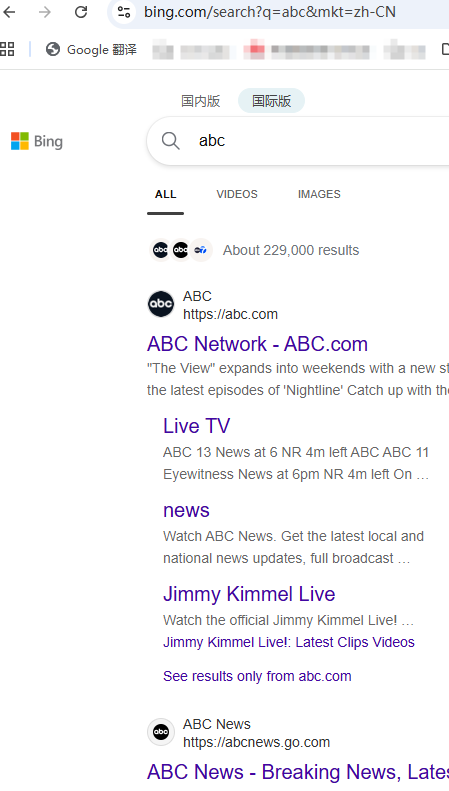Open the Live TV sitelink
The image size is (449, 791).
point(196,426)
